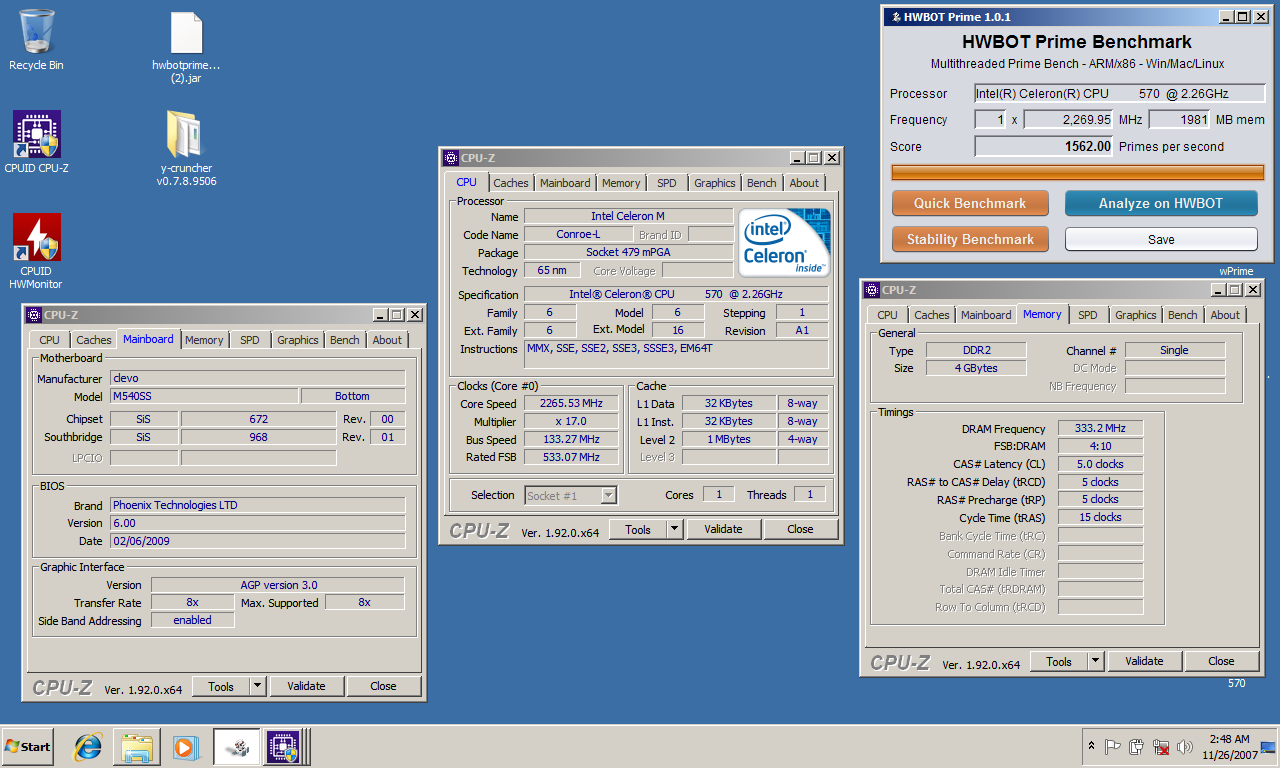Click the Score field showing 1562.00
This screenshot has height=768, width=1280.
click(1045, 146)
